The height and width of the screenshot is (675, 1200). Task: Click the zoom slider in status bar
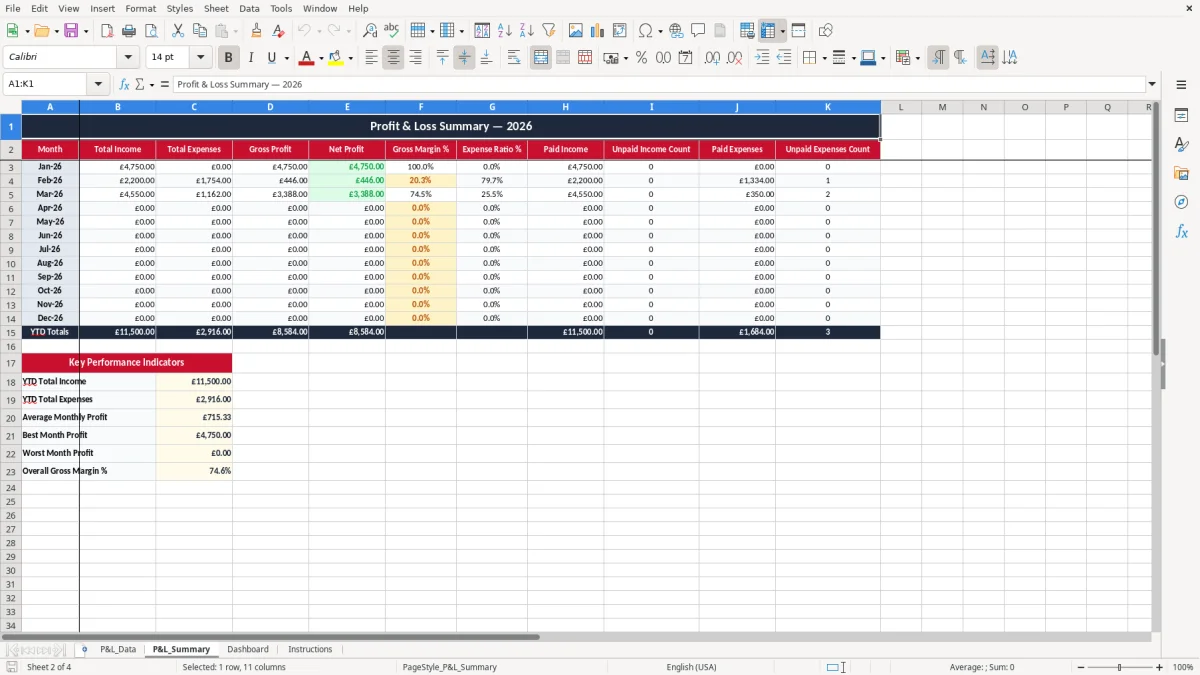[1119, 667]
